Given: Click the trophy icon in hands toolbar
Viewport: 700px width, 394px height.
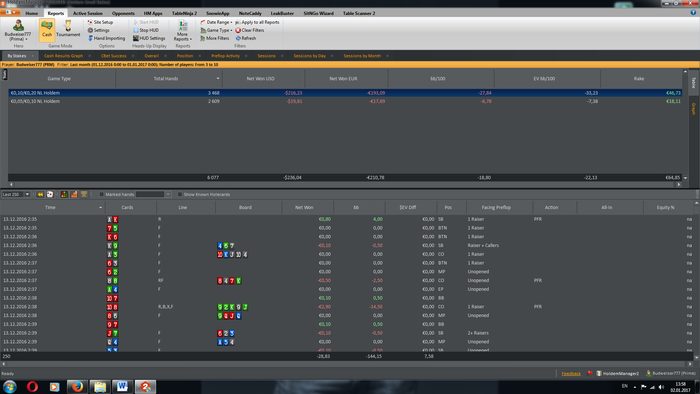Looking at the screenshot, I should point(84,194).
